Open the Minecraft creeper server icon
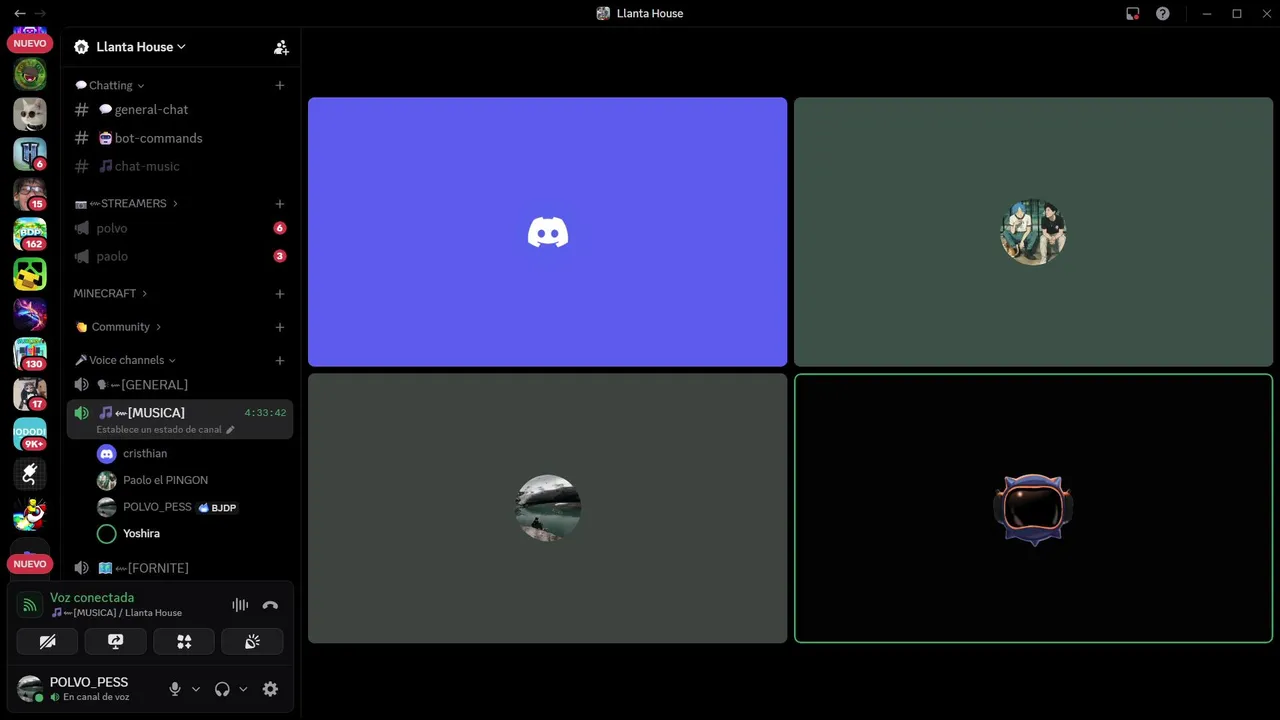1280x720 pixels. 30,274
